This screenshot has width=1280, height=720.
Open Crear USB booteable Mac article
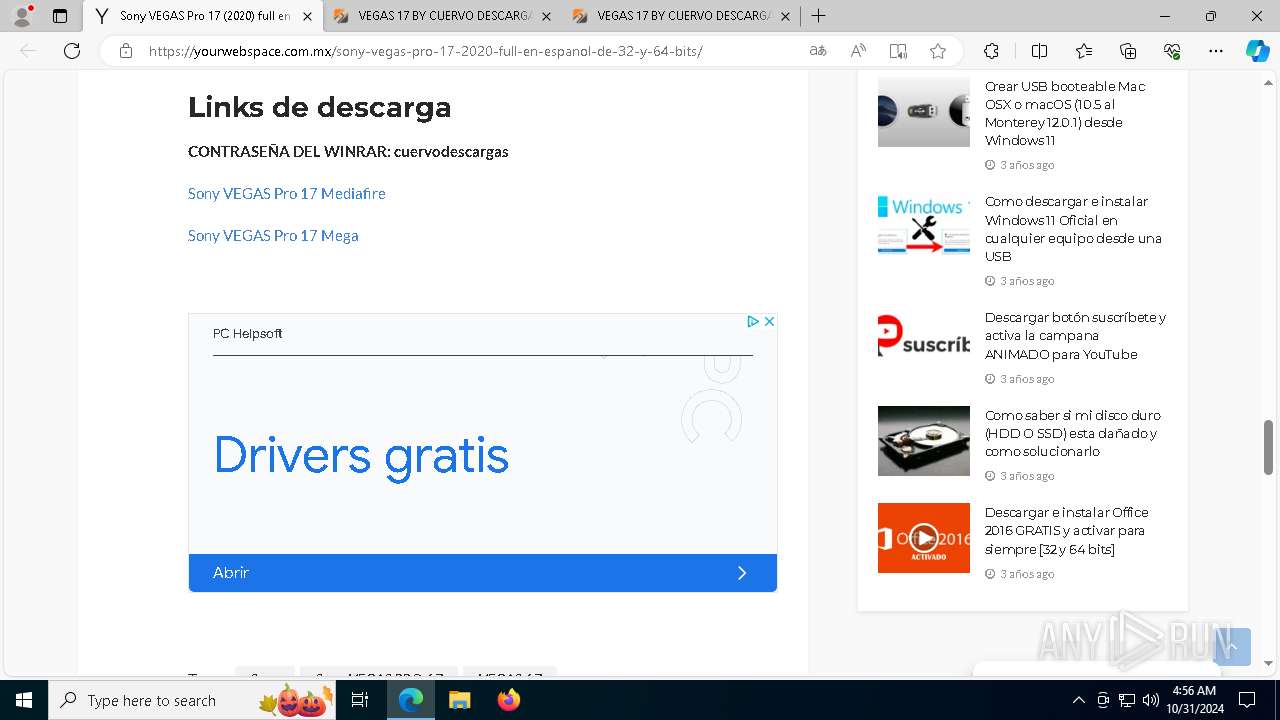(1066, 113)
